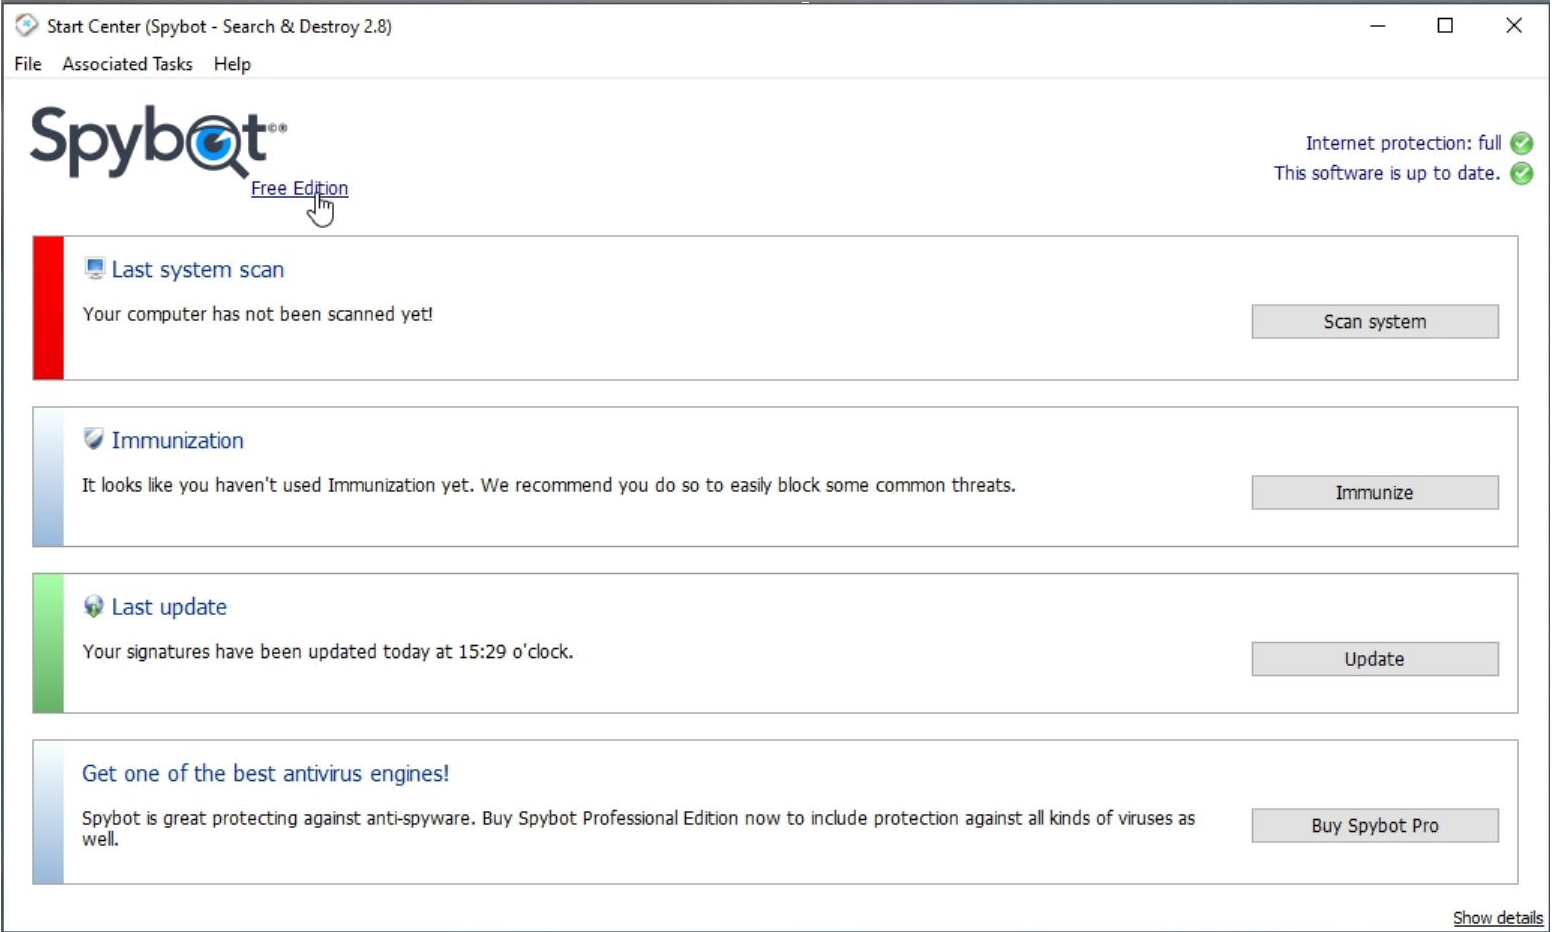1552x932 pixels.
Task: Click the Internet protection green checkmark
Action: coord(1521,143)
